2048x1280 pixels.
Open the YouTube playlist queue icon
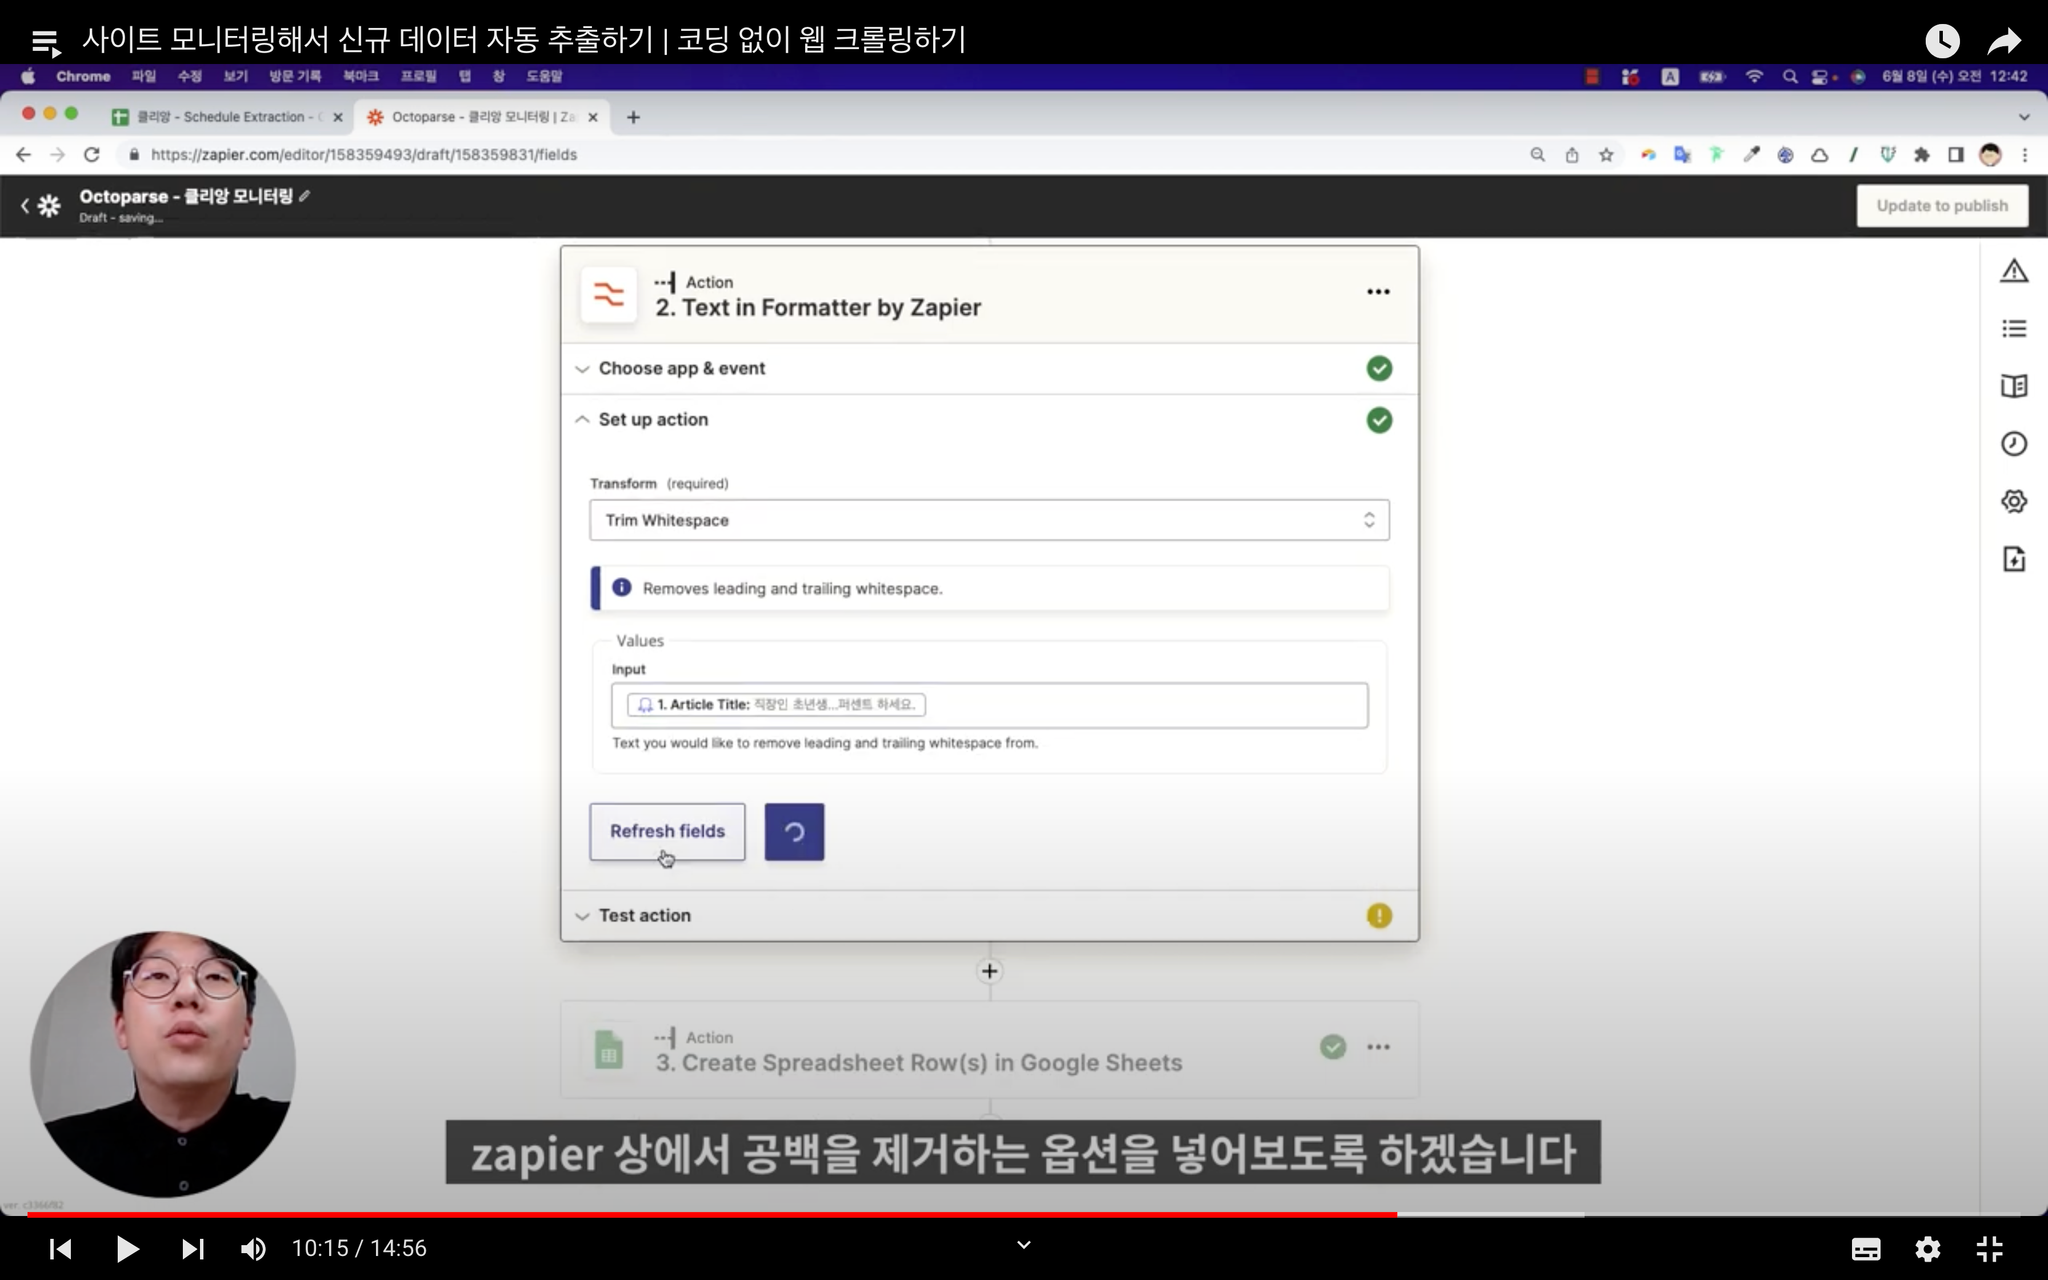[45, 42]
